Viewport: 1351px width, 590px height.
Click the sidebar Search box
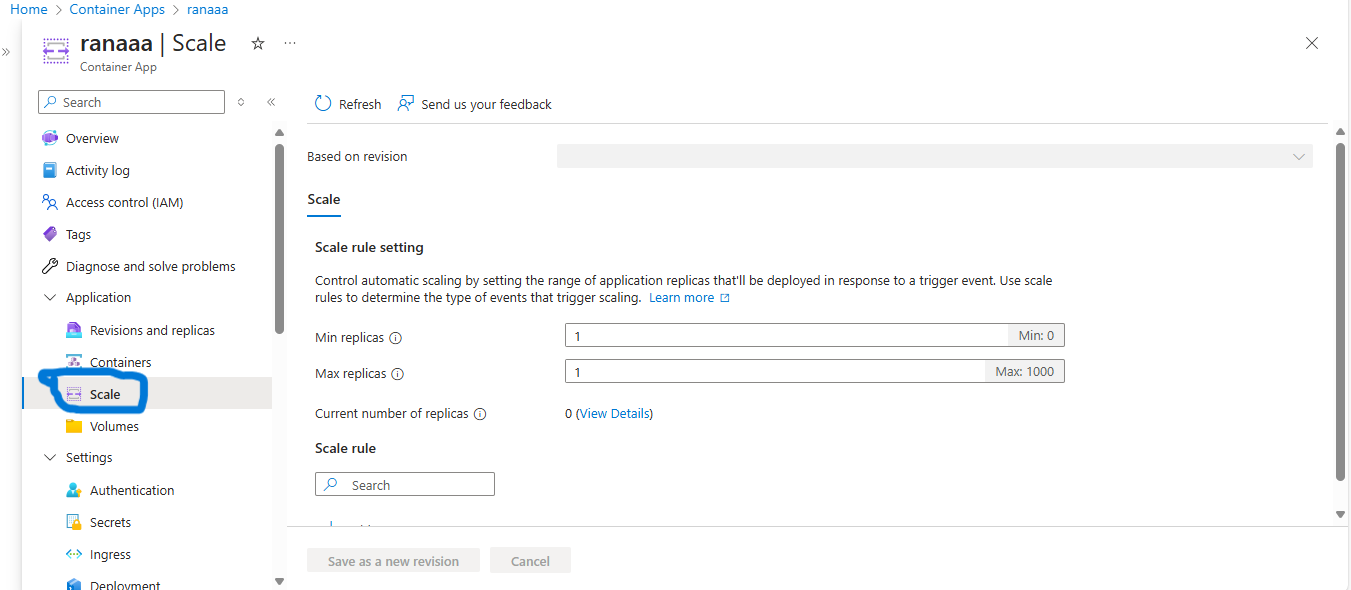coord(131,102)
